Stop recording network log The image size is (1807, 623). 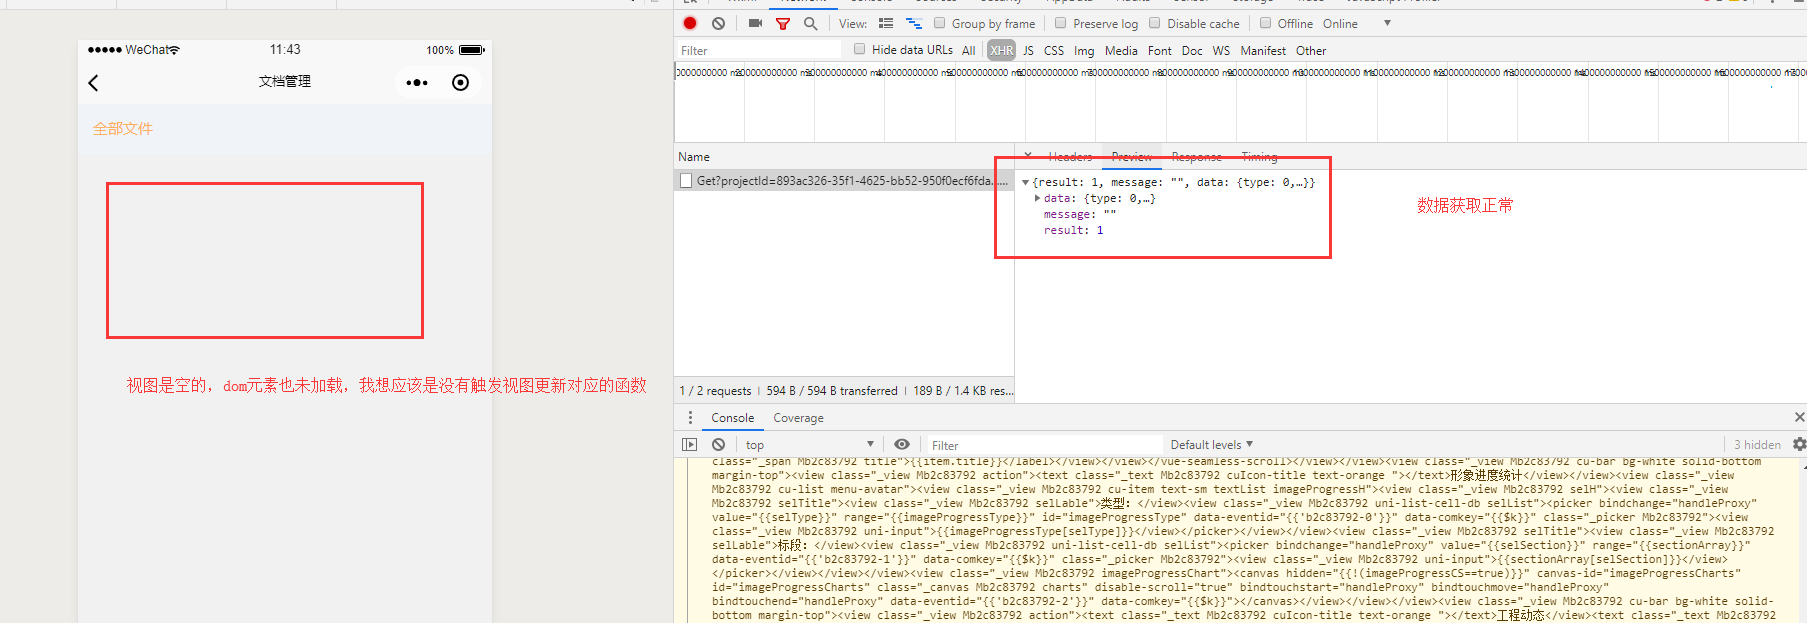690,23
